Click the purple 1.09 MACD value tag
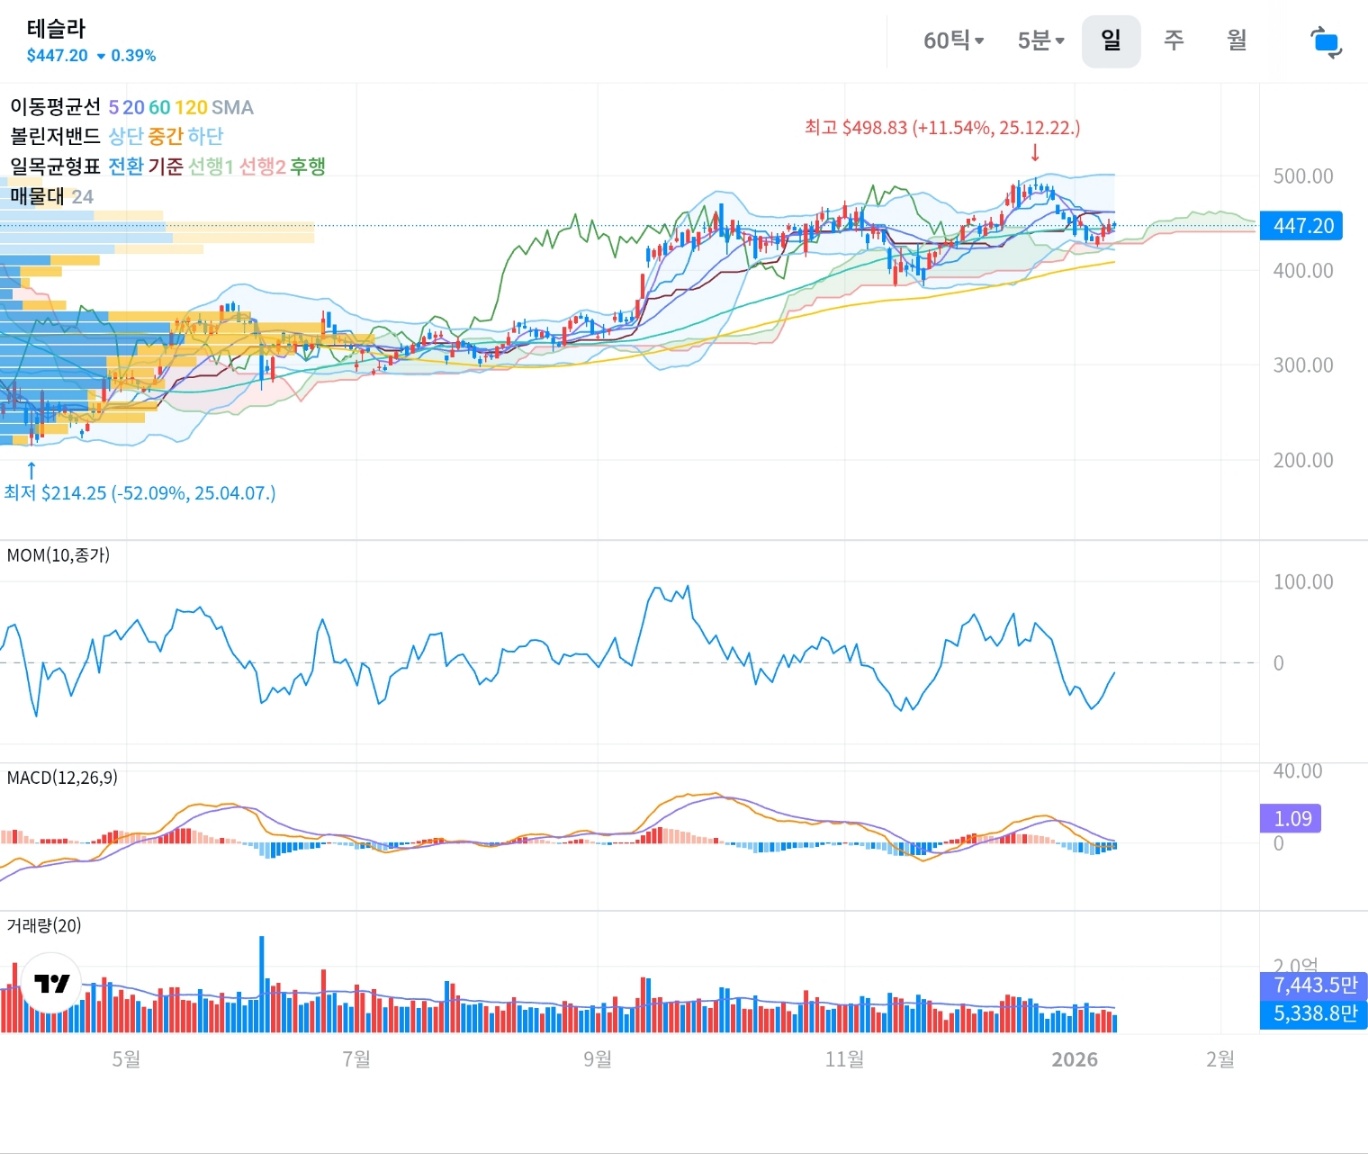Viewport: 1368px width, 1154px height. [1292, 818]
